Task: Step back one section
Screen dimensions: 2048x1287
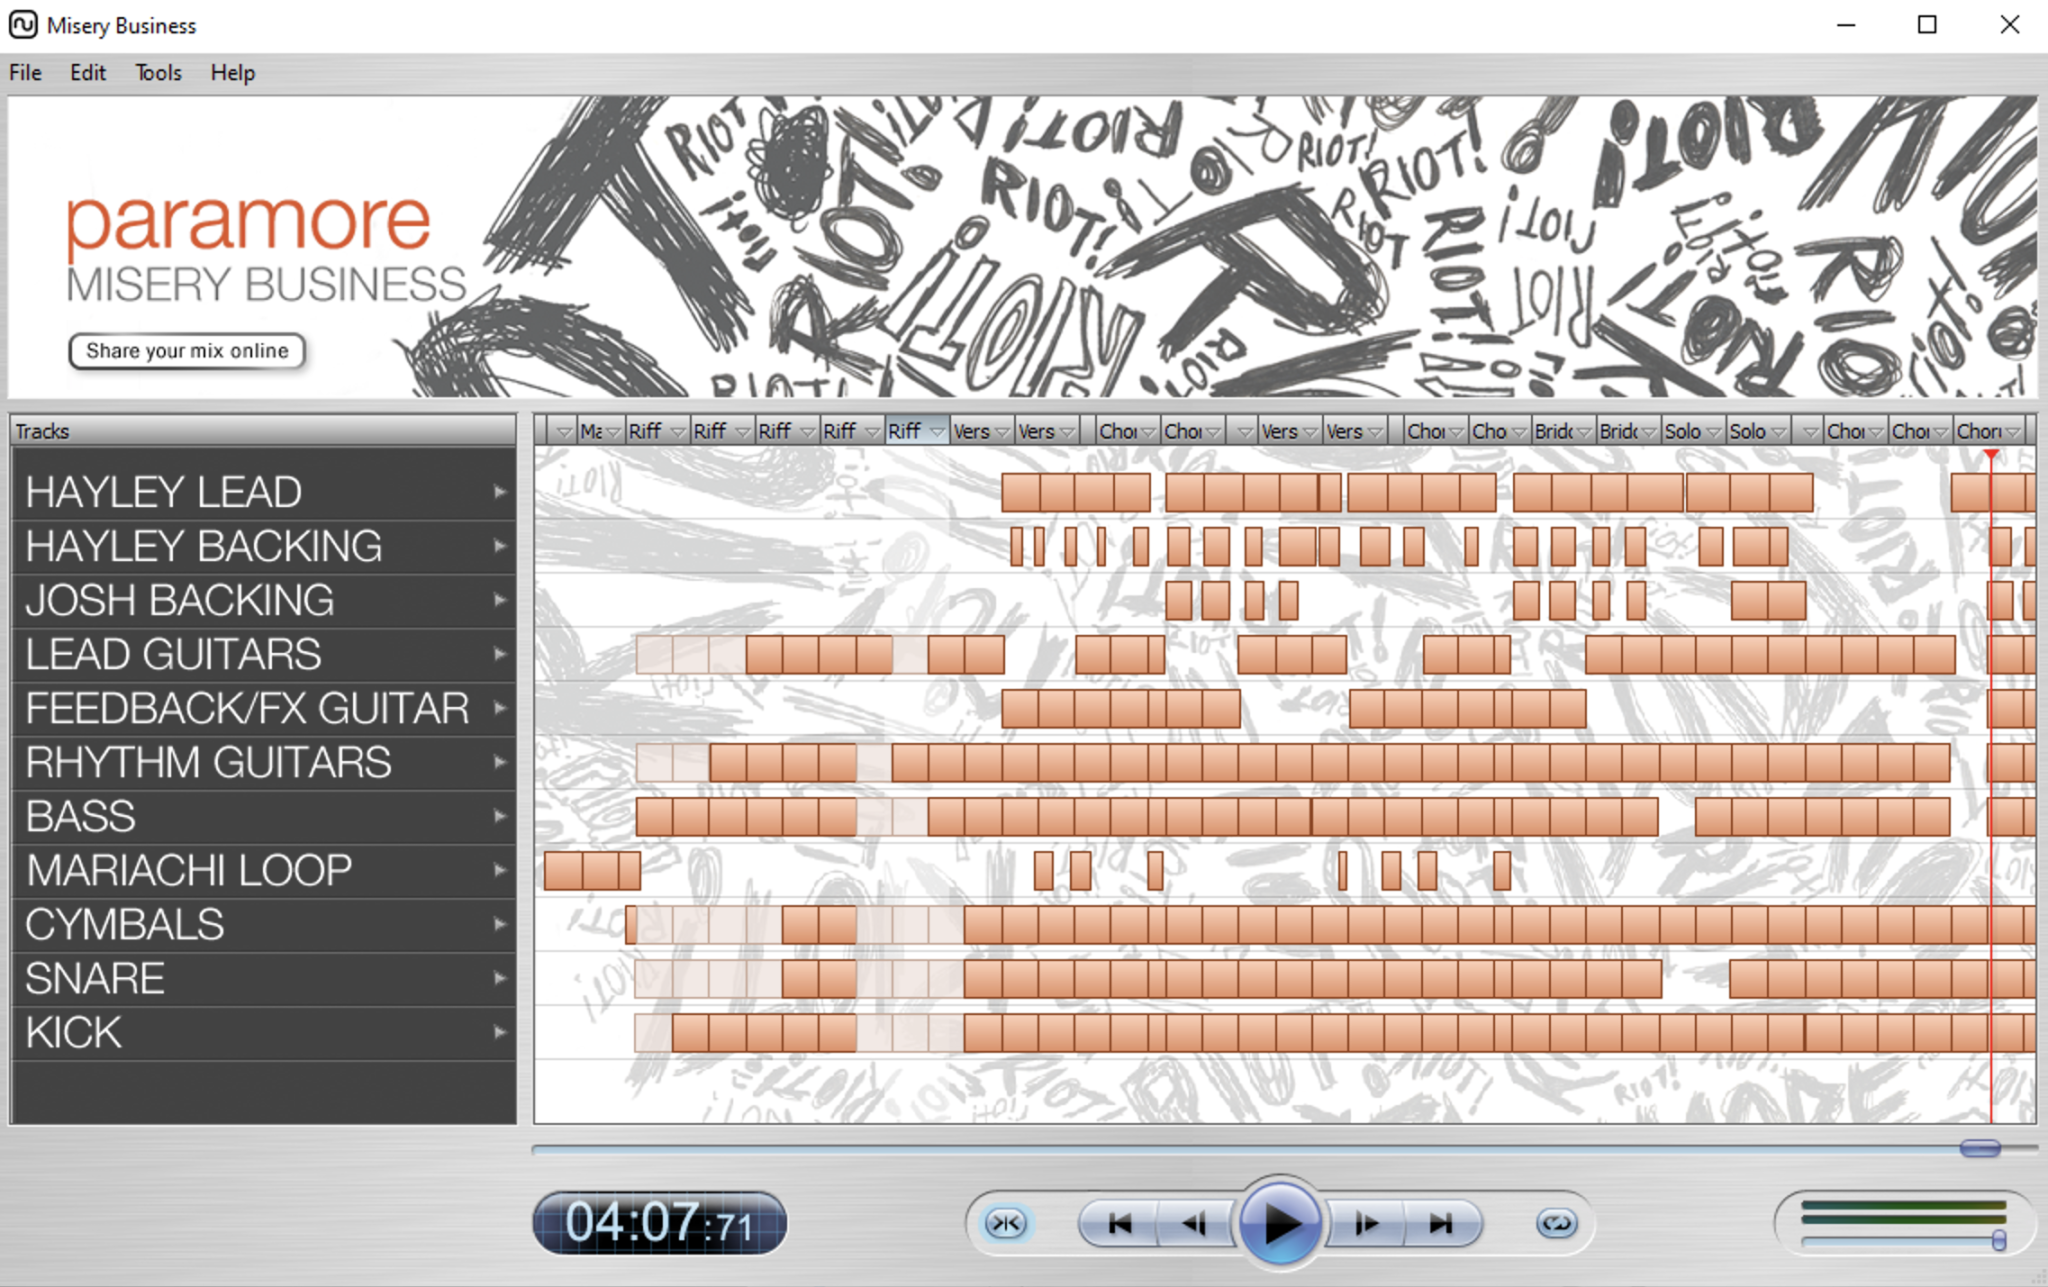Action: [x=1194, y=1223]
